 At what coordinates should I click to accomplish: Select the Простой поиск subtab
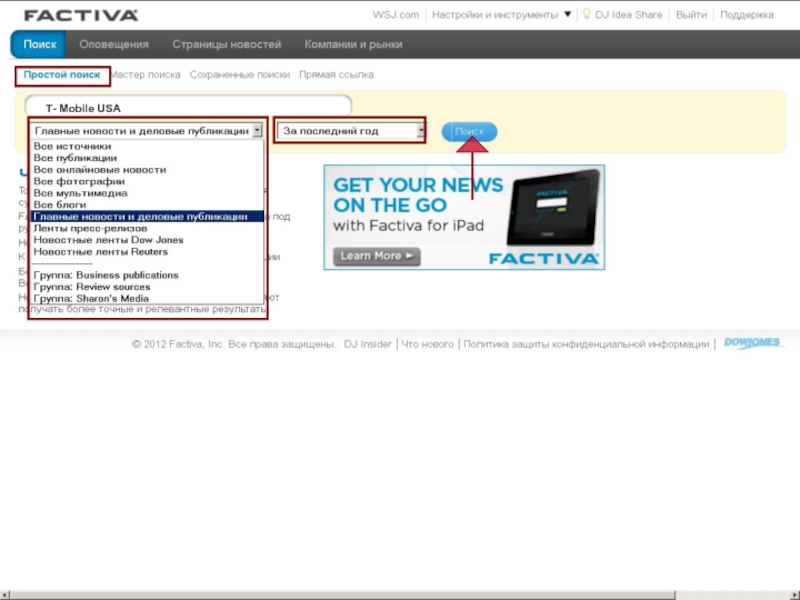click(62, 74)
